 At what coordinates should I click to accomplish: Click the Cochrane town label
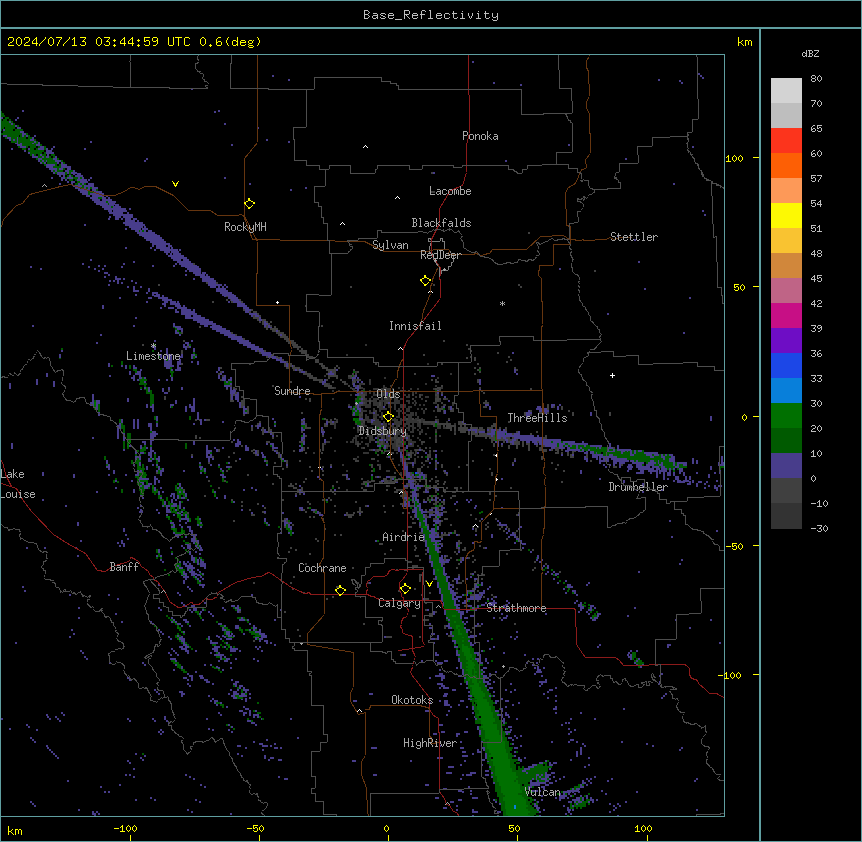322,568
